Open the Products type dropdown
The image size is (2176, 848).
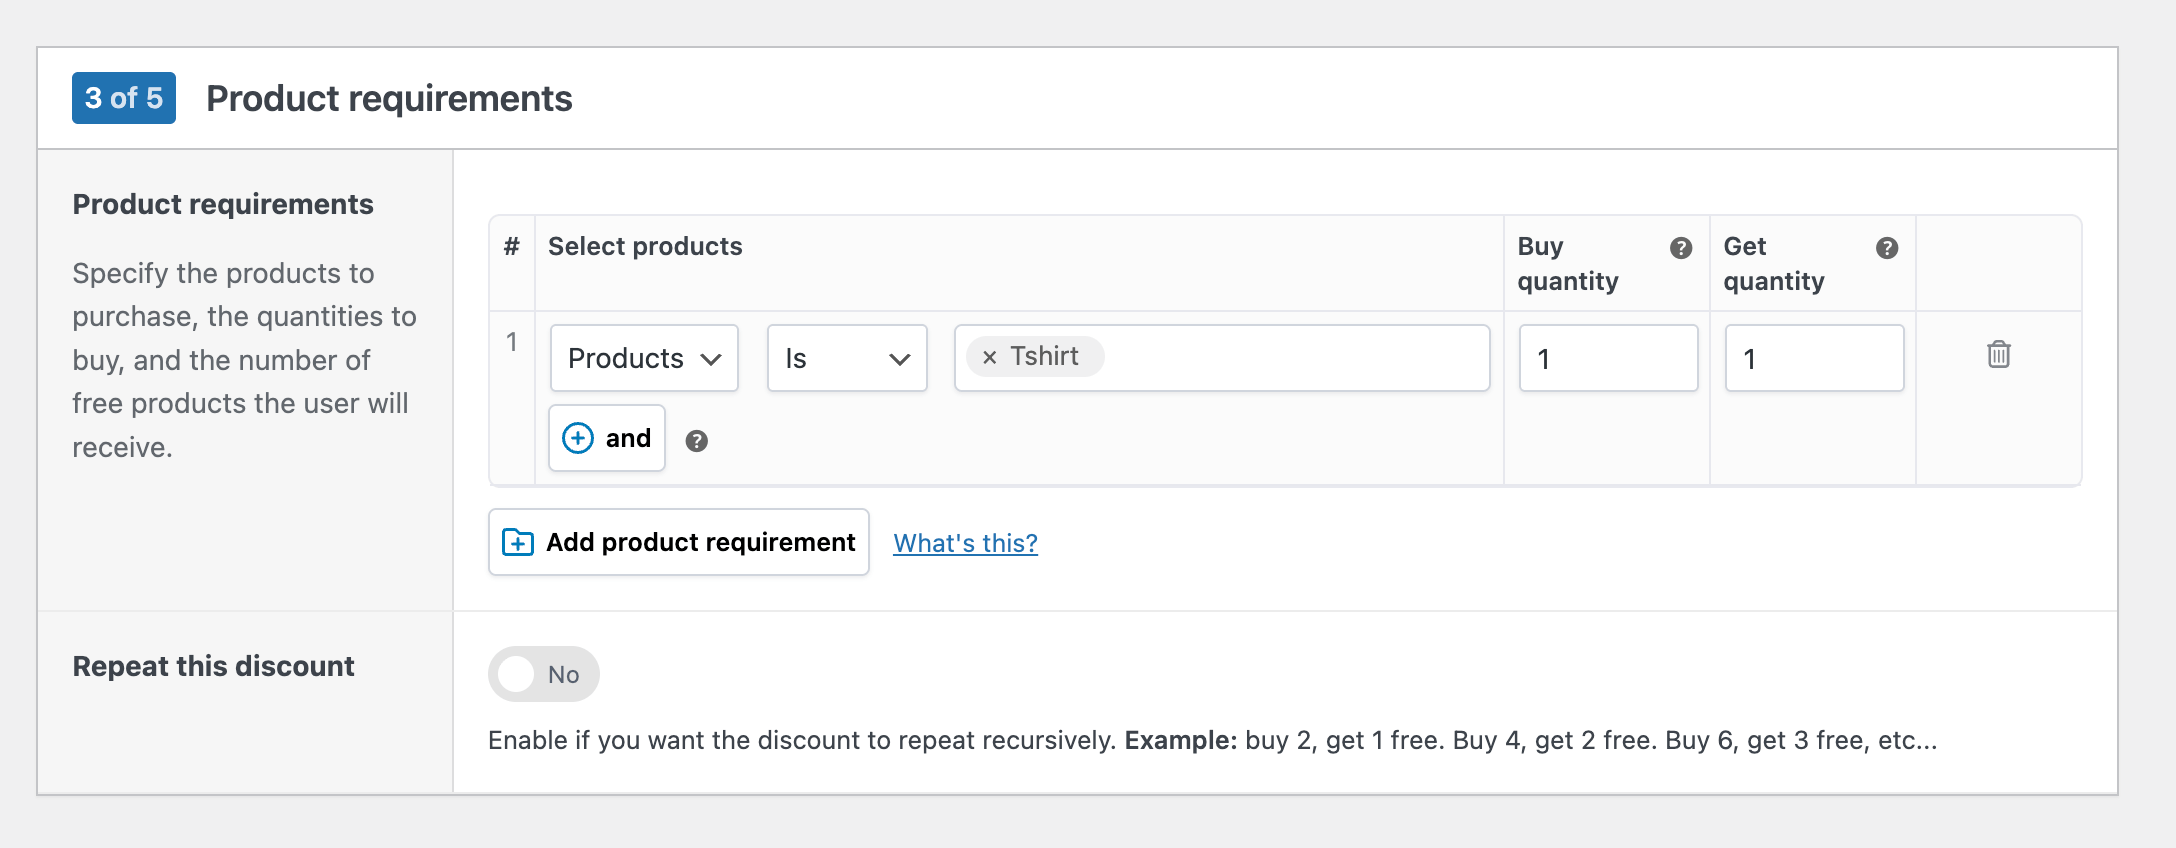644,358
